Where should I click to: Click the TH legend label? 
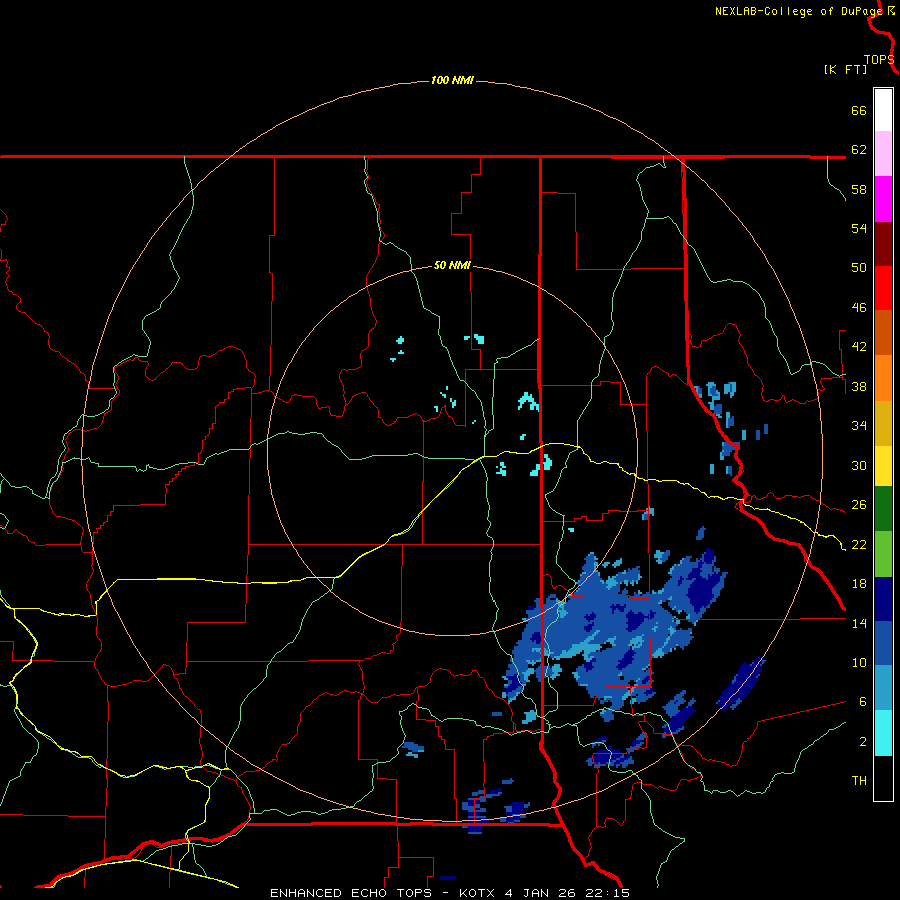coord(859,781)
